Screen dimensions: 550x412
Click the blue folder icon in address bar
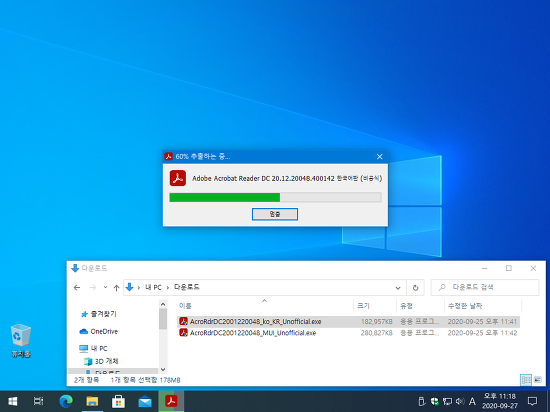[129, 288]
